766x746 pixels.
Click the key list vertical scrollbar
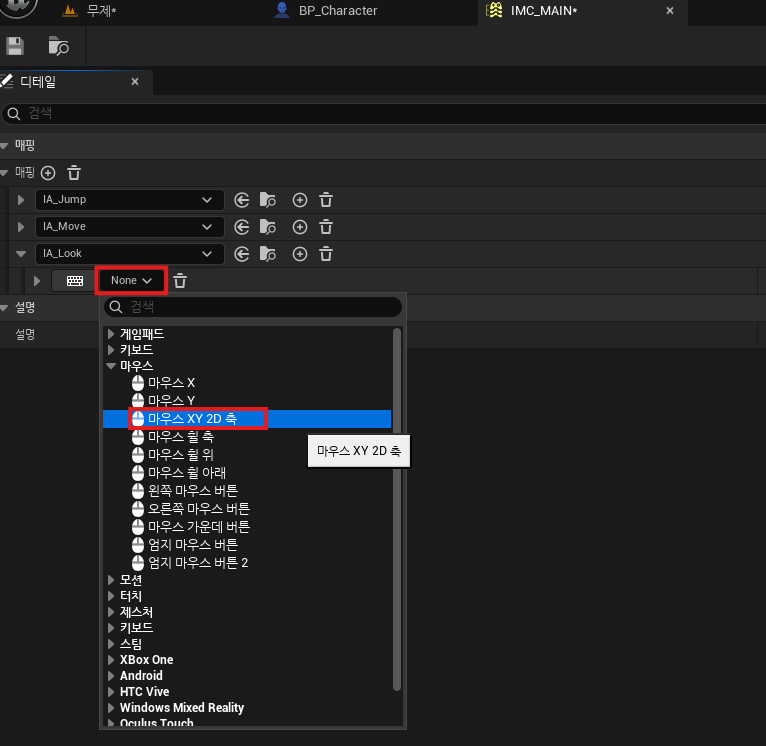397,509
